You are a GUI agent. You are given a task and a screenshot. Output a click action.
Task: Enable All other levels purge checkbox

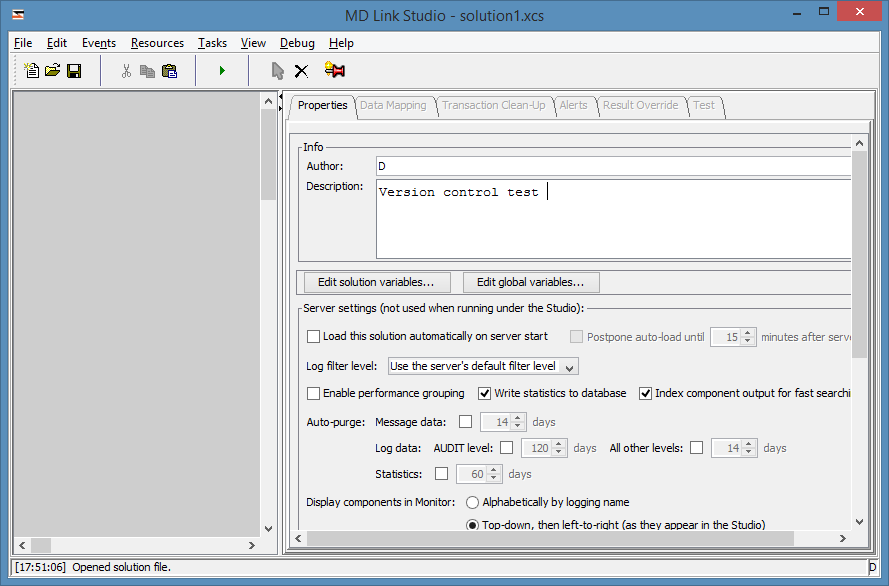click(x=697, y=448)
